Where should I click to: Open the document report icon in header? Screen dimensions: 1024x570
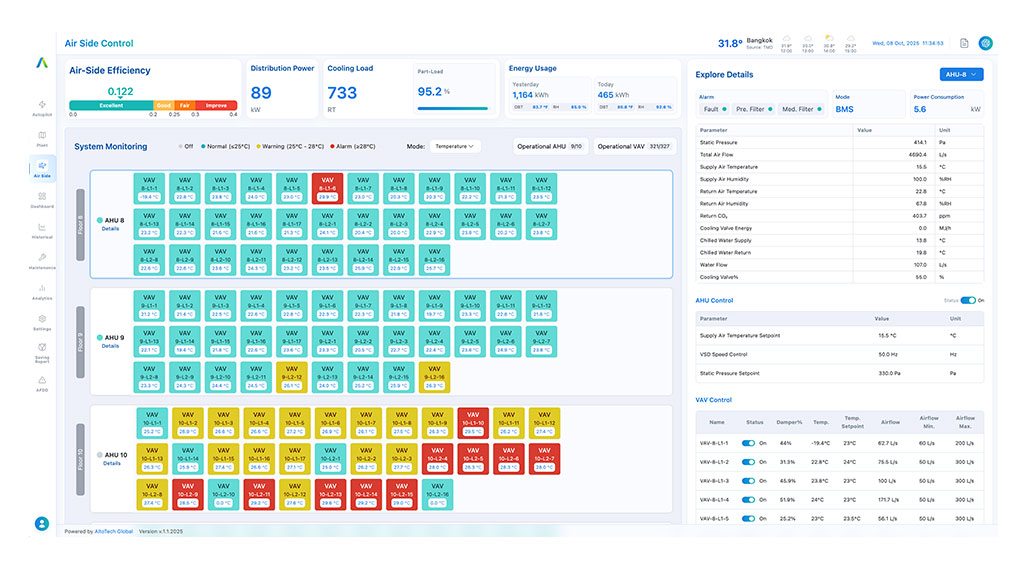pos(964,43)
